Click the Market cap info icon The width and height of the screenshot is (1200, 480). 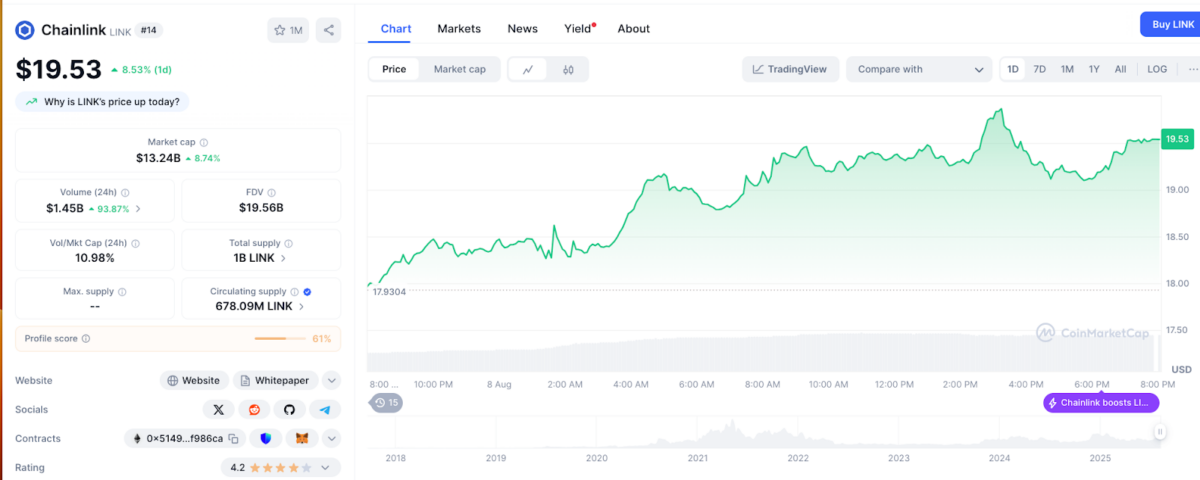pyautogui.click(x=204, y=143)
